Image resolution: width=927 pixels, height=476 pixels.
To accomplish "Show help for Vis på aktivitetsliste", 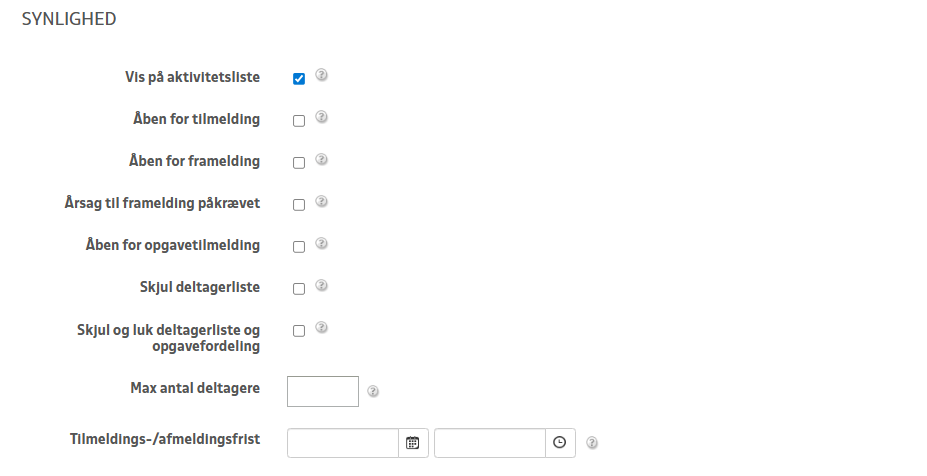I will point(321,75).
